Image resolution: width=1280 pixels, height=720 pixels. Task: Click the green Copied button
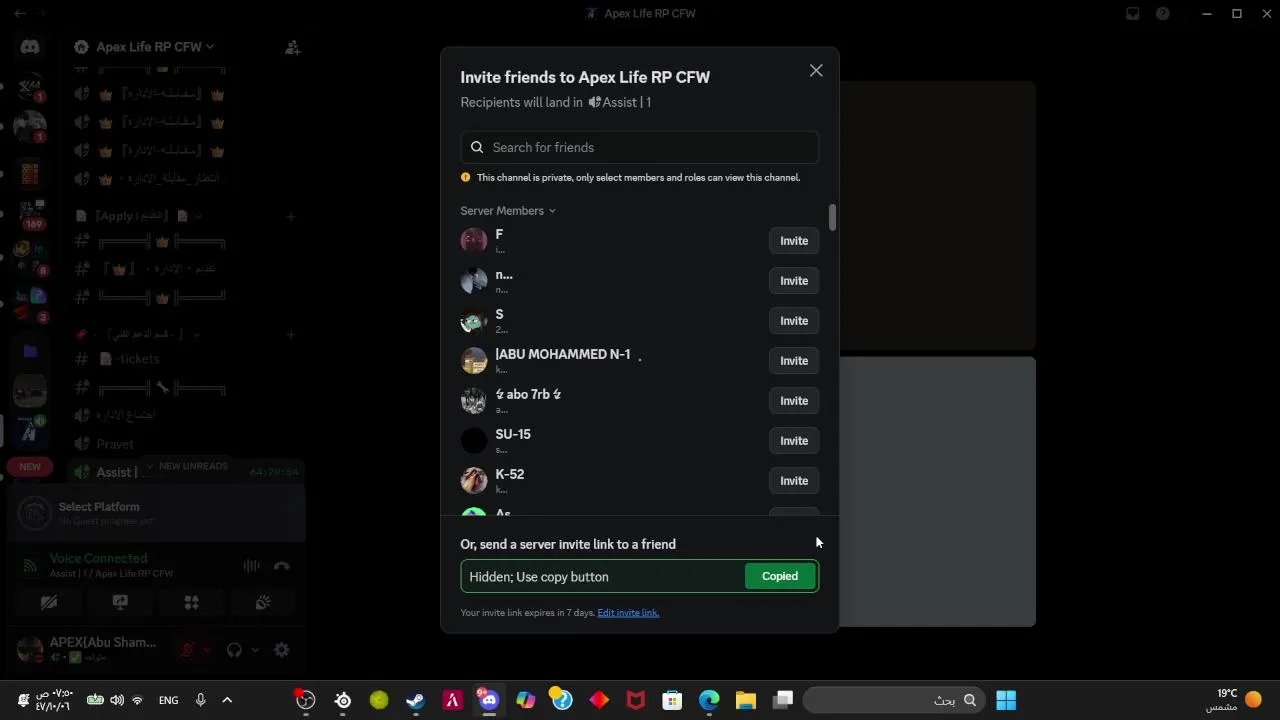[780, 576]
